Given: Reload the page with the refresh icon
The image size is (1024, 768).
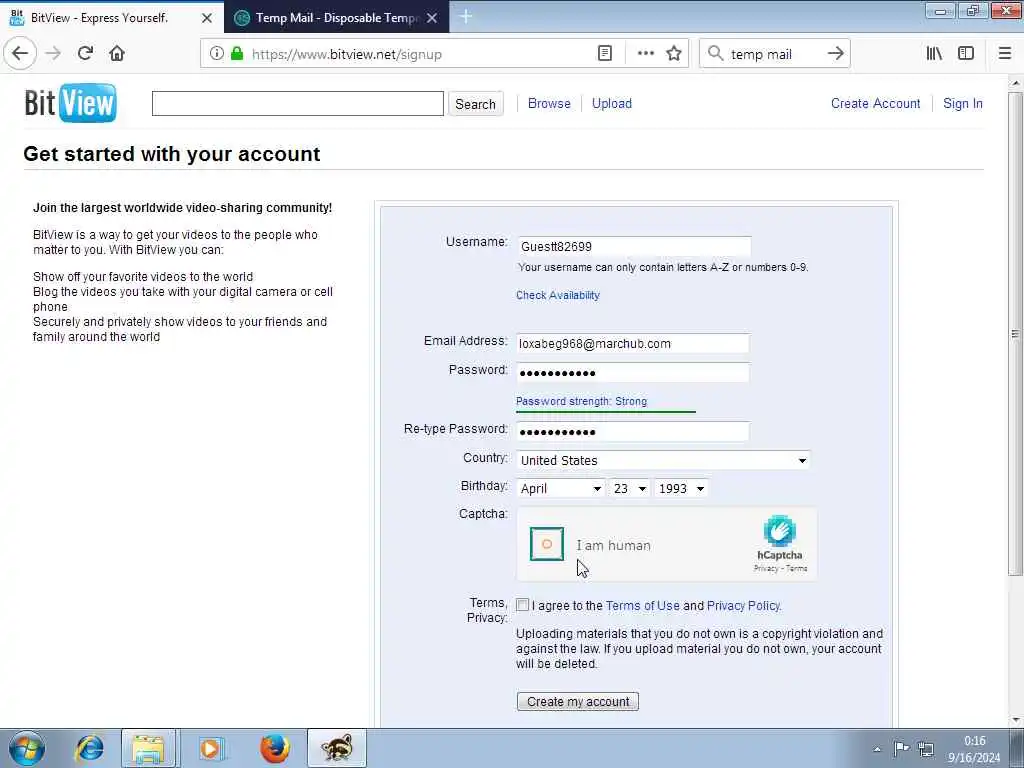Looking at the screenshot, I should pos(86,54).
